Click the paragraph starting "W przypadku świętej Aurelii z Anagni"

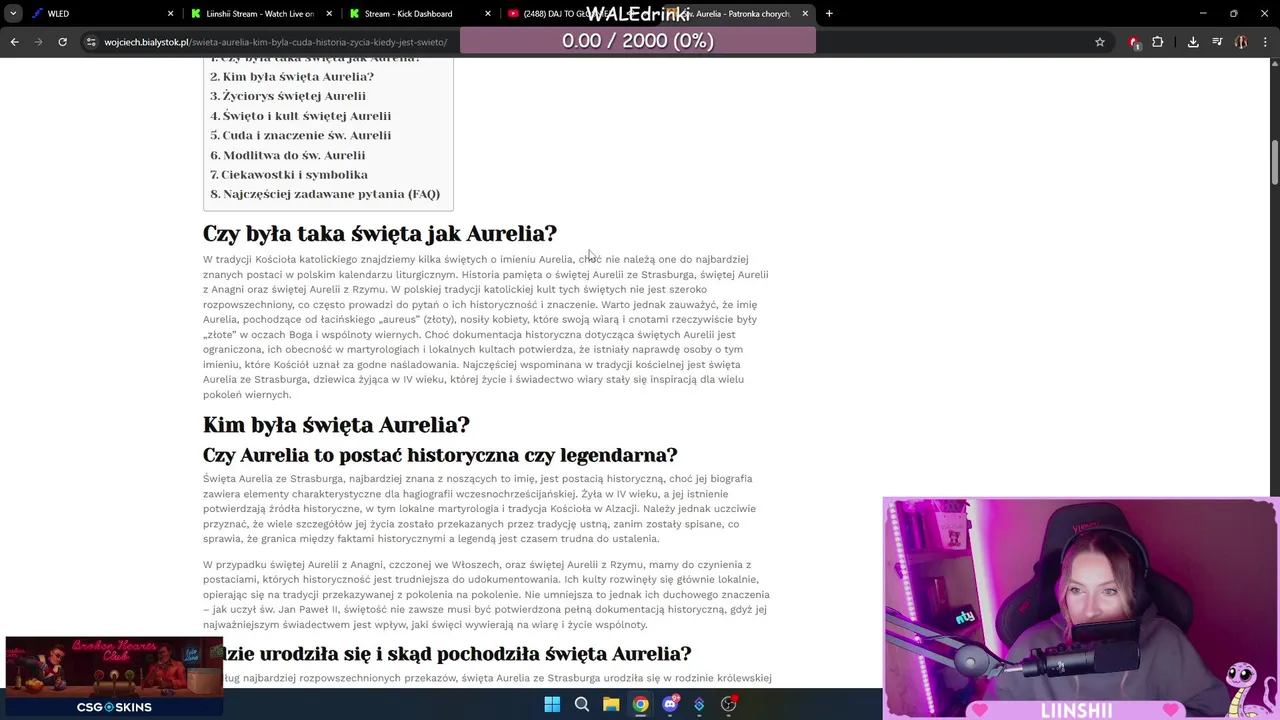pos(486,595)
